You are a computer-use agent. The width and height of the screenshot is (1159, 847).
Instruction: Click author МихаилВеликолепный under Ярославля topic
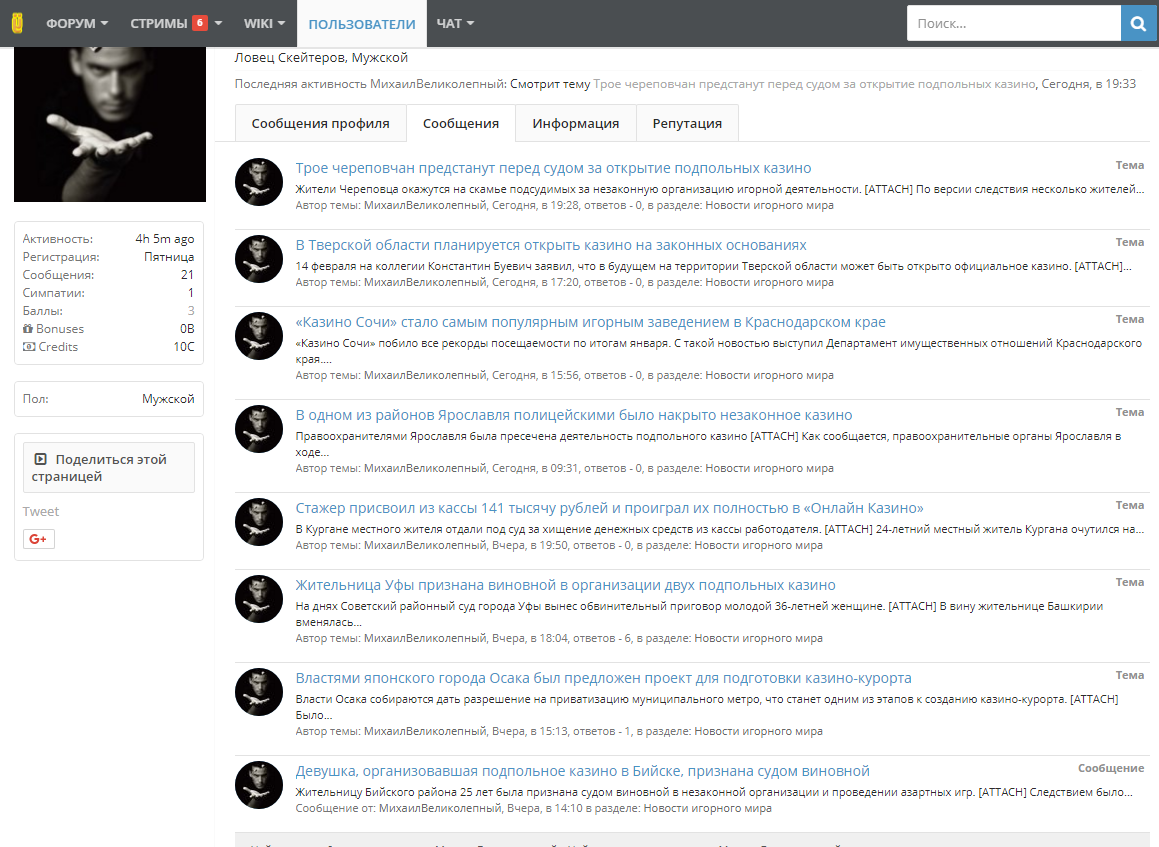[x=425, y=469]
